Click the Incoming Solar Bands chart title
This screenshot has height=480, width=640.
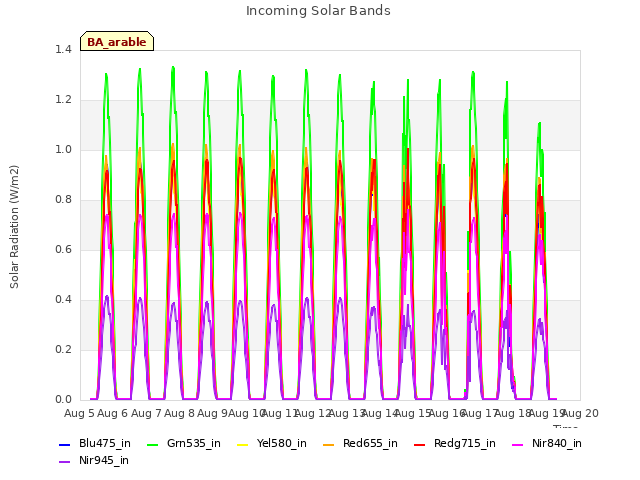coord(318,11)
